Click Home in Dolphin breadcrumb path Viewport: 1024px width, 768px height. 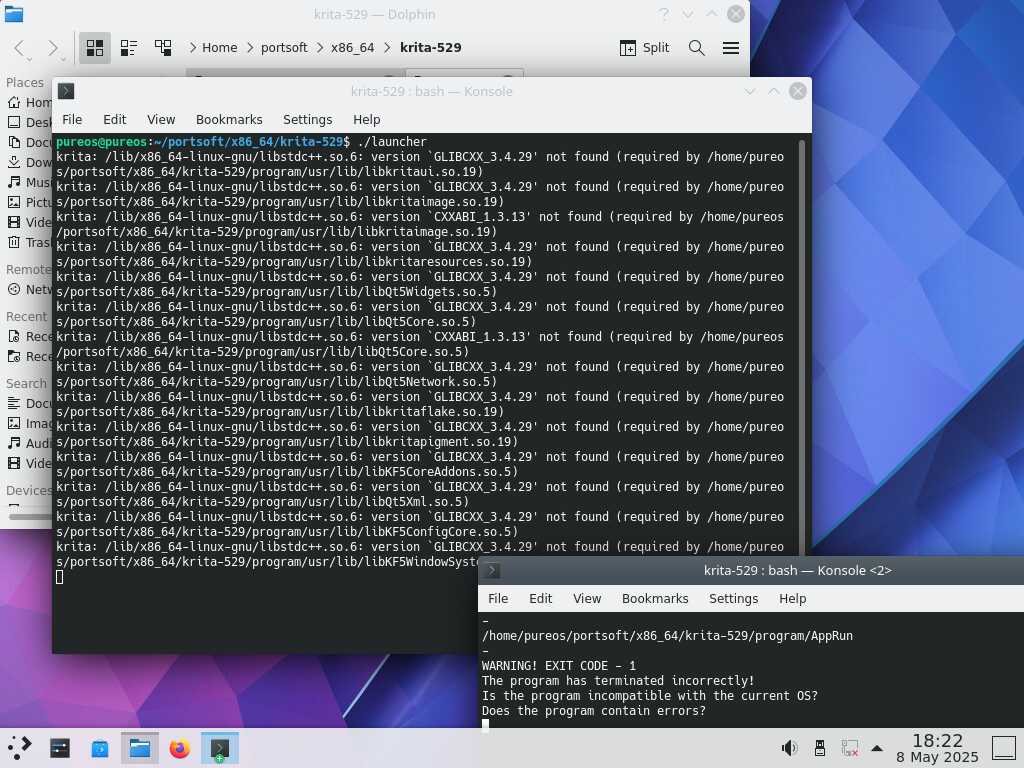pos(219,48)
